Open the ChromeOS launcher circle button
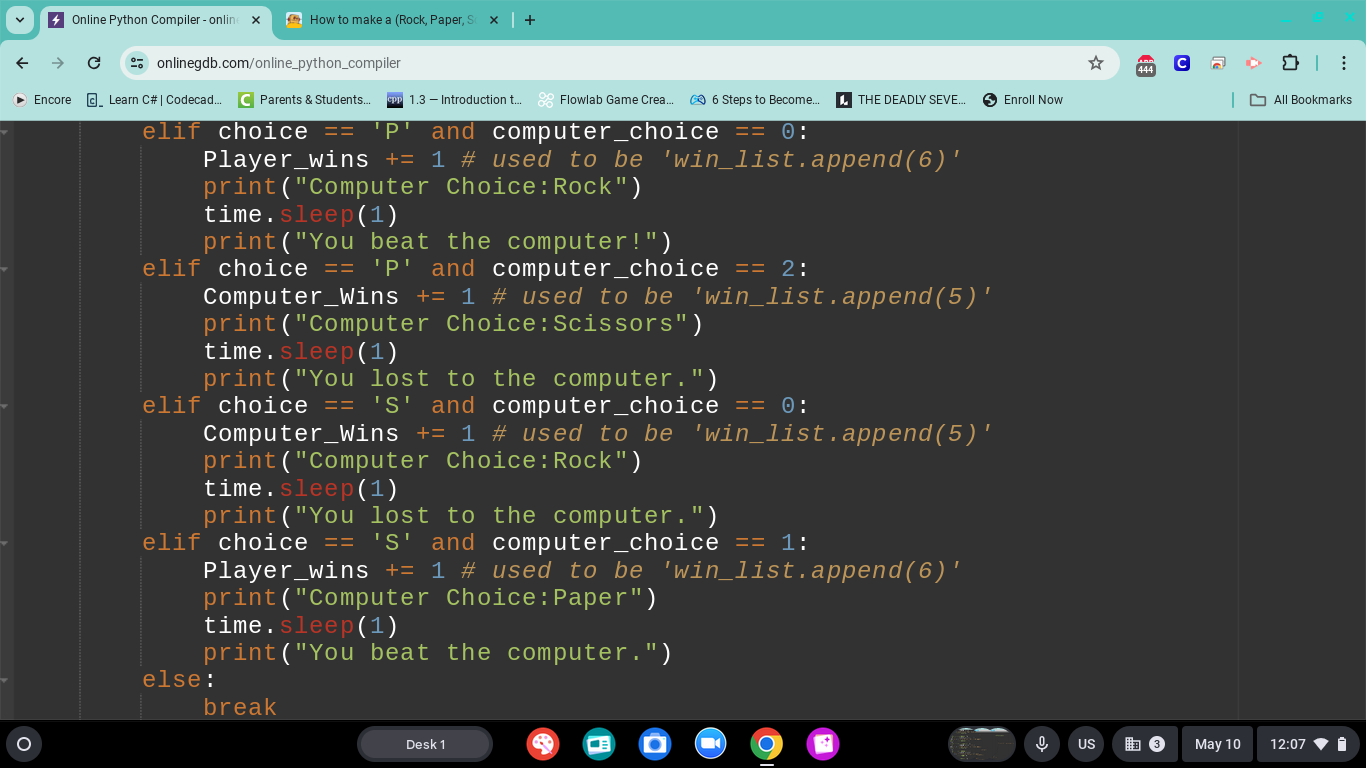1366x768 pixels. pyautogui.click(x=24, y=744)
